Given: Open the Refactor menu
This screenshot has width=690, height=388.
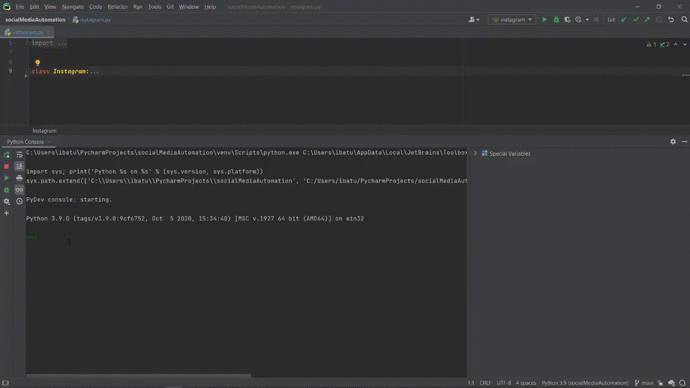Looking at the screenshot, I should pos(117,7).
